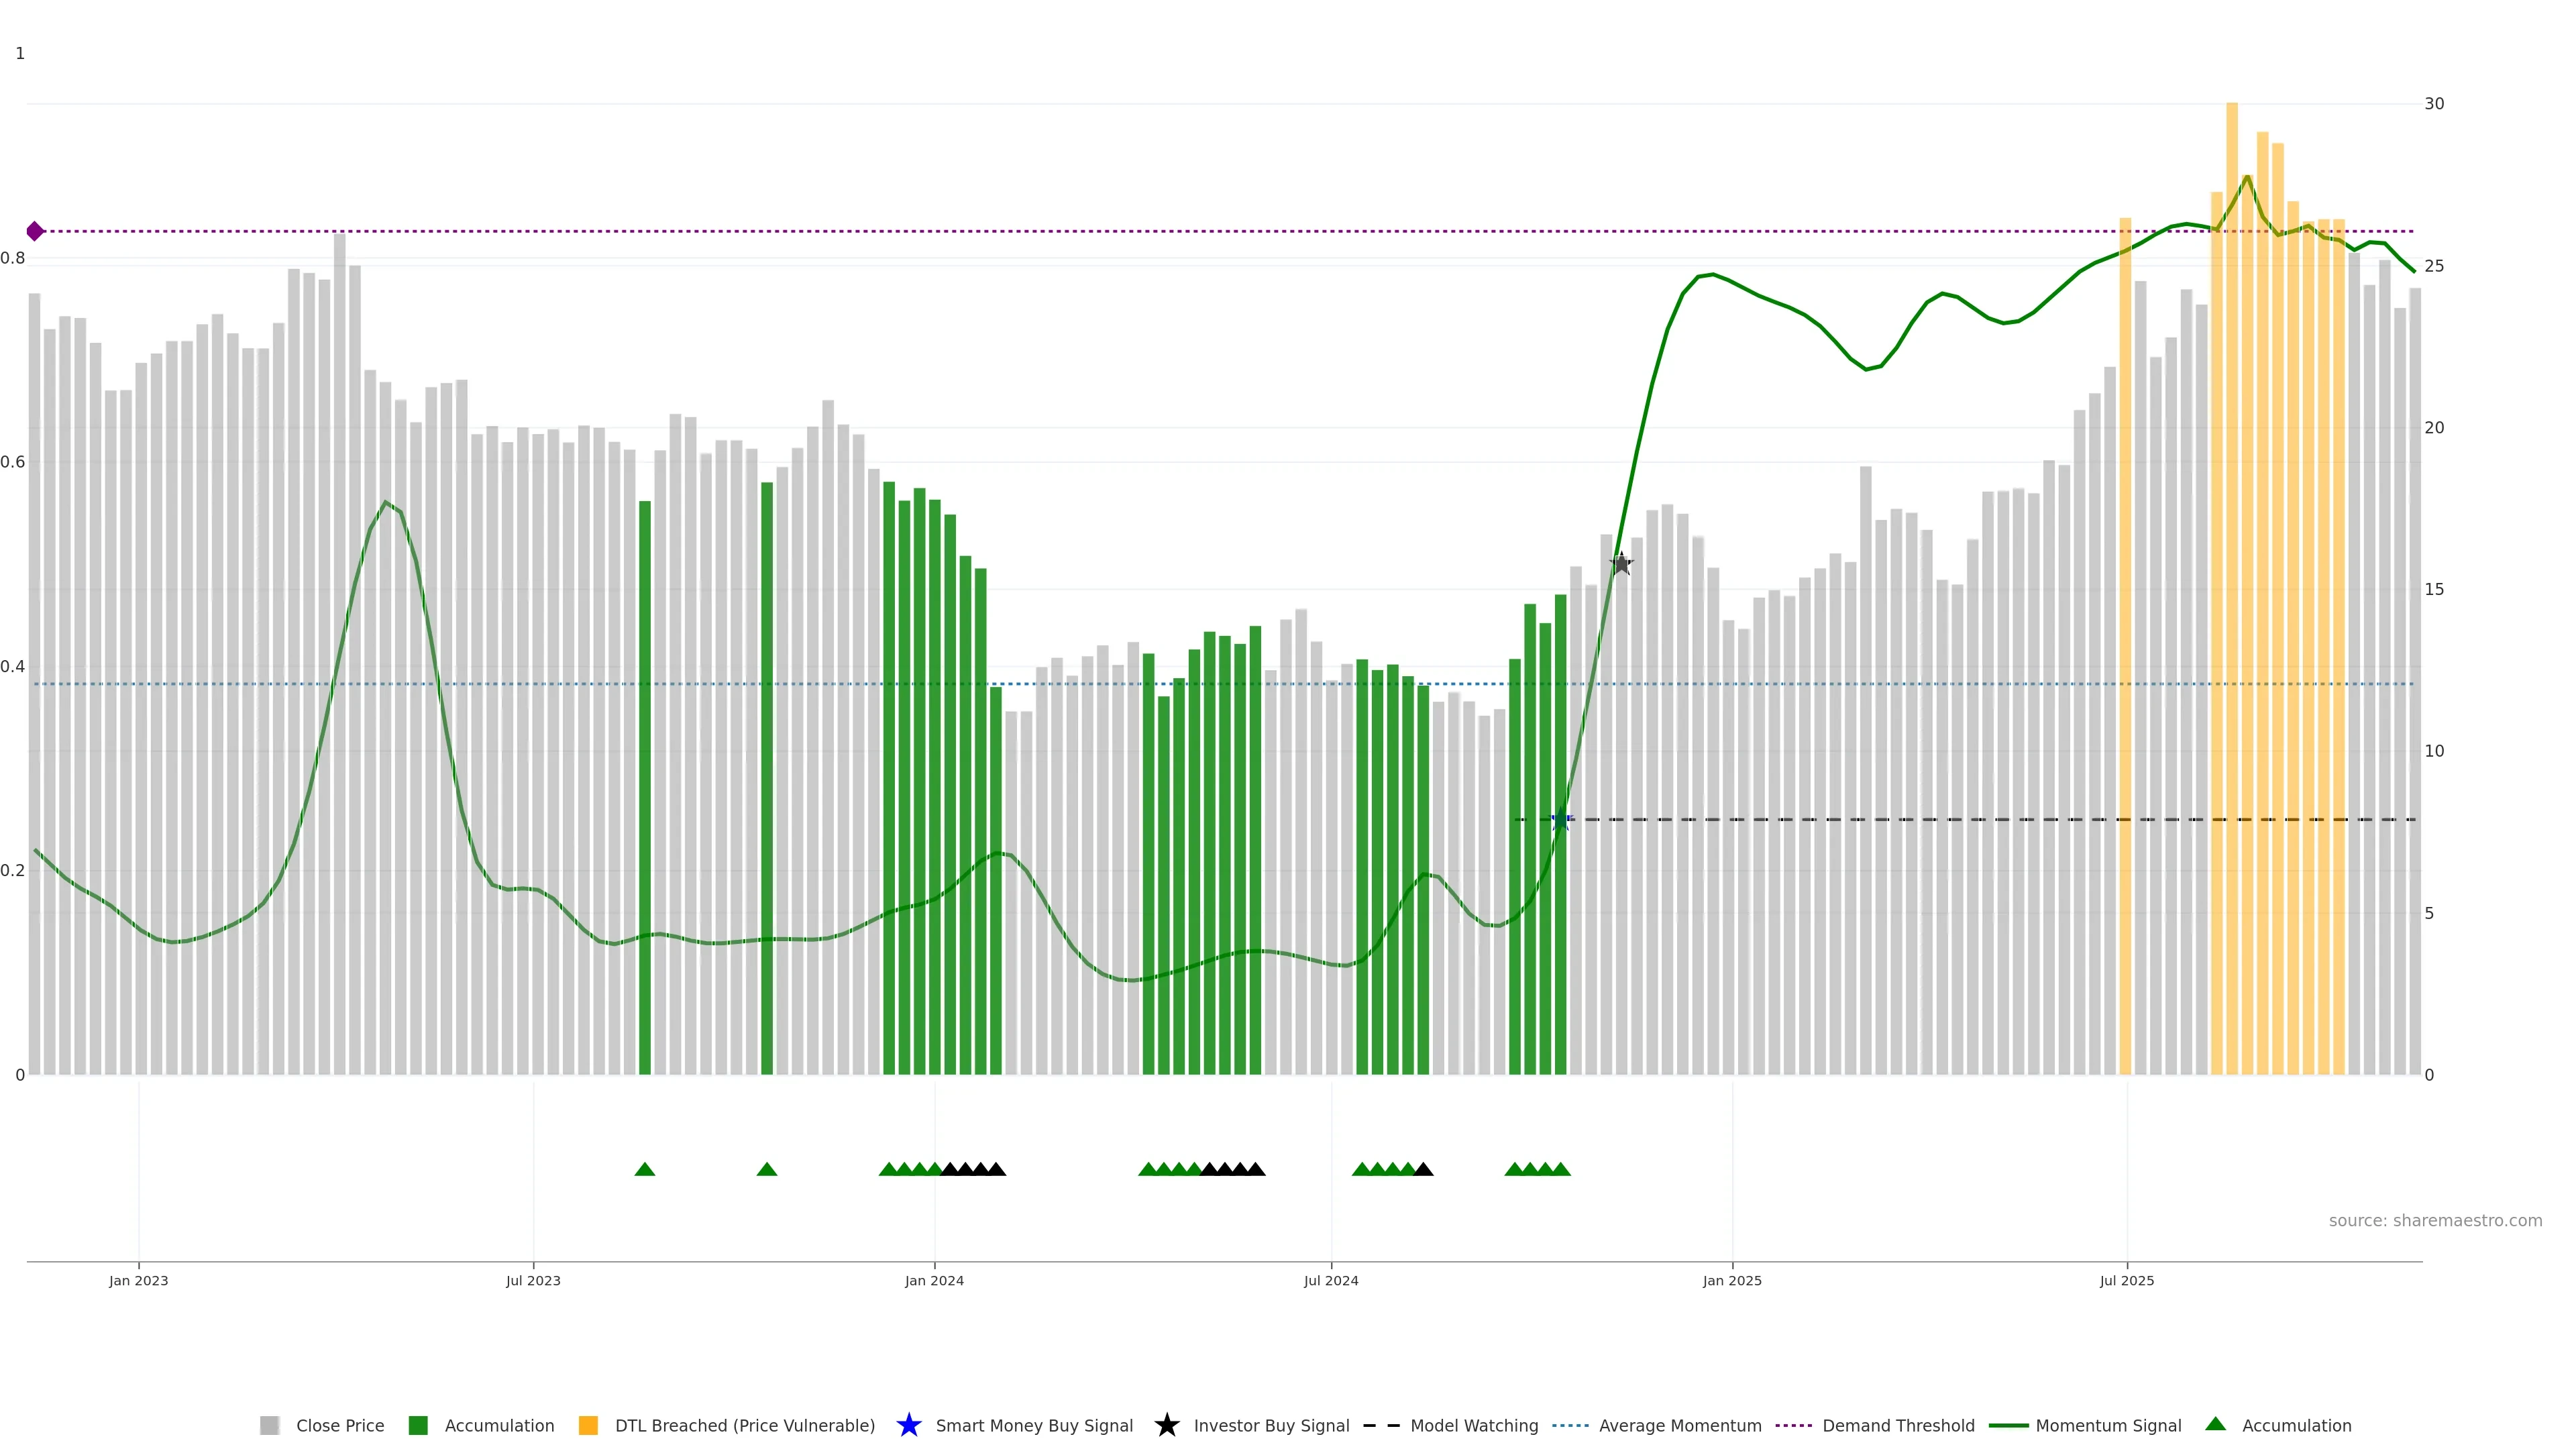Click the green triangle Accumulation legend icon
Image resolution: width=2576 pixels, height=1449 pixels.
[2215, 1424]
